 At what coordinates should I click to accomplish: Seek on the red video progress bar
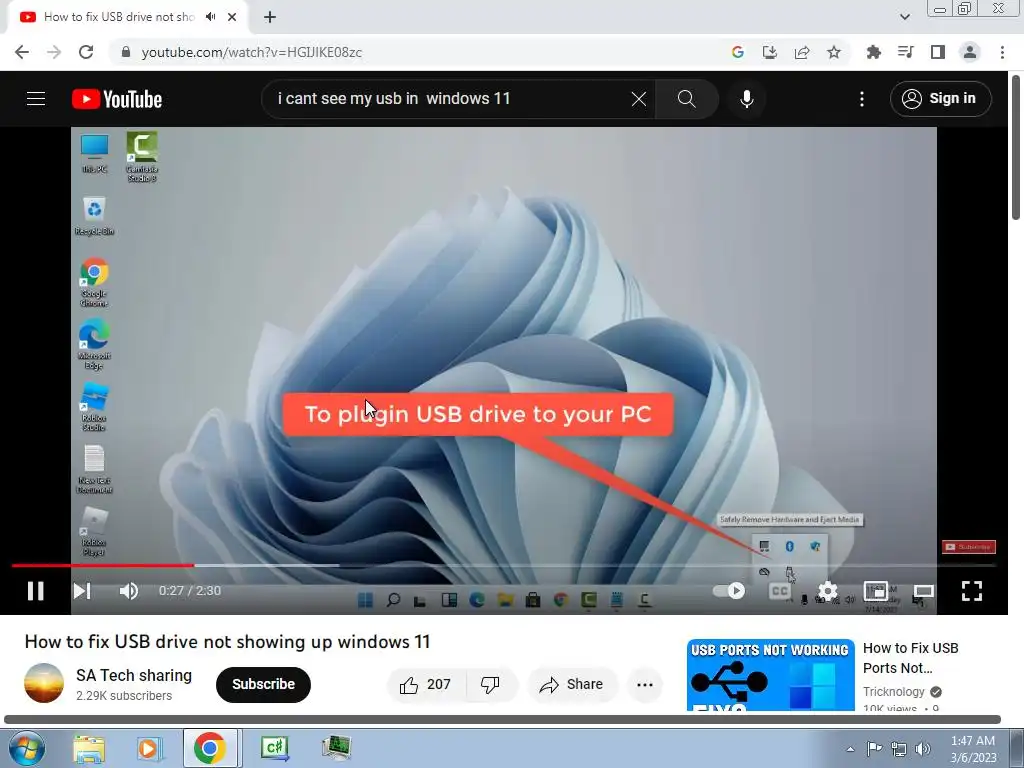103,566
